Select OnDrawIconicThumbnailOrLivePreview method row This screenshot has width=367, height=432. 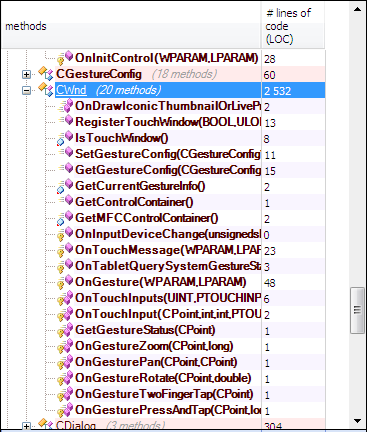click(x=168, y=106)
